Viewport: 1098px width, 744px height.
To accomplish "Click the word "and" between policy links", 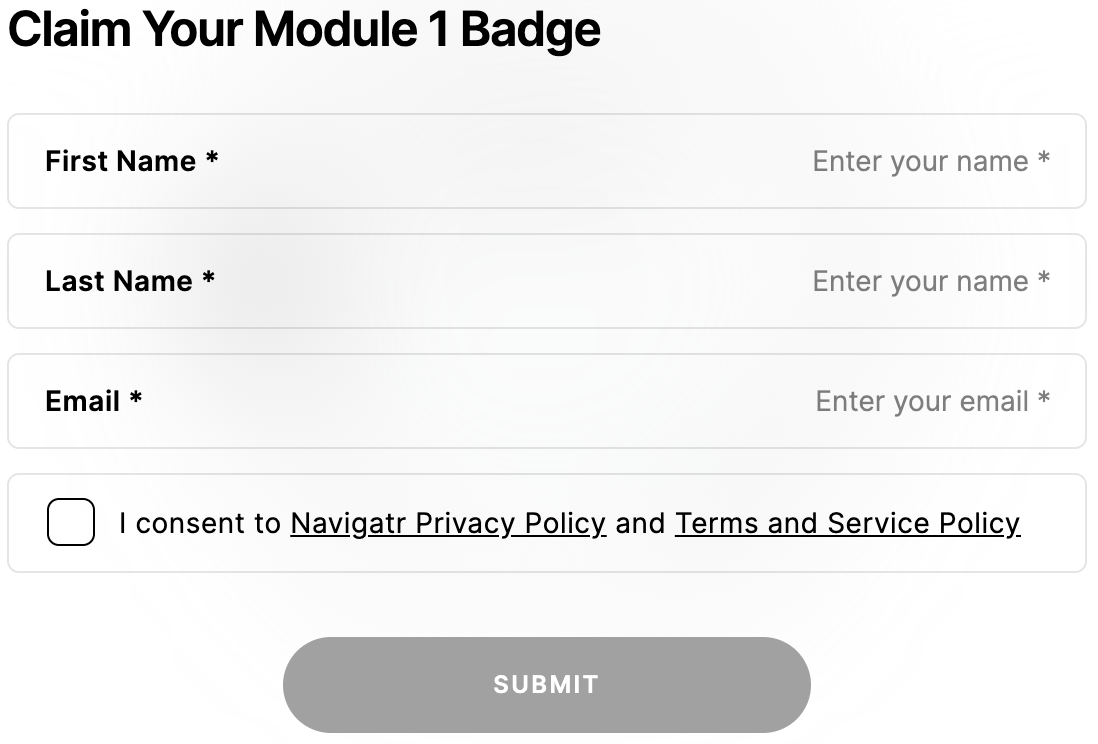I will coord(640,523).
